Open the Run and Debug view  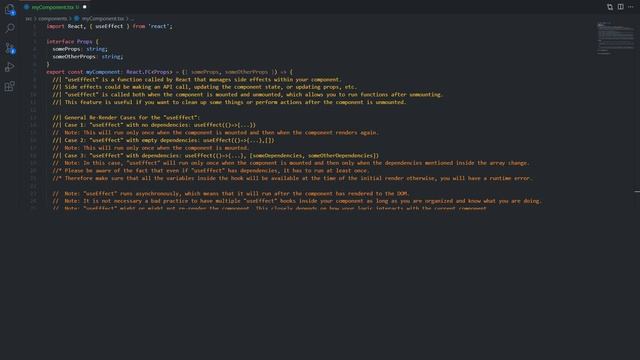pyautogui.click(x=10, y=67)
